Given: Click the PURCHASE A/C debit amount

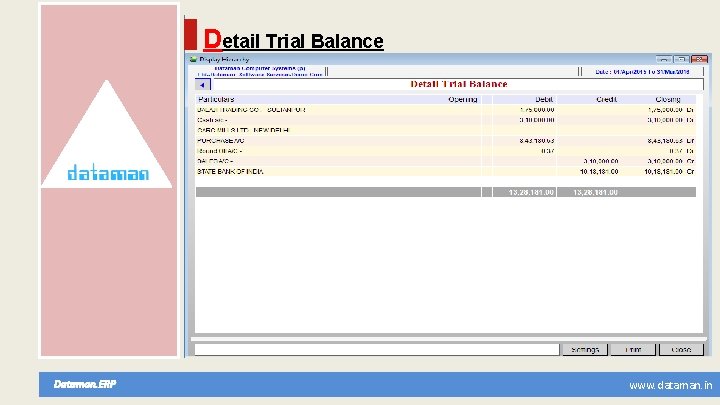Looking at the screenshot, I should pyautogui.click(x=537, y=141).
